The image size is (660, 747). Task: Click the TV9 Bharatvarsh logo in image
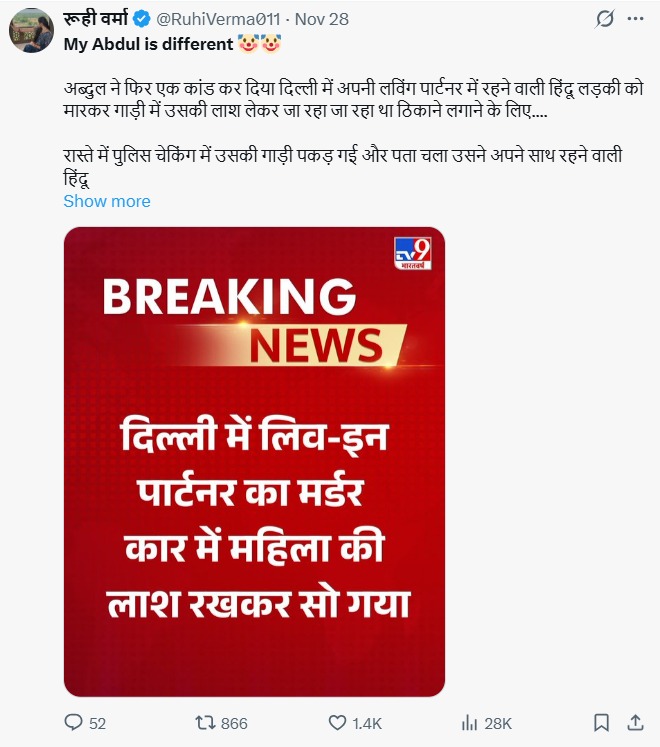[x=413, y=253]
